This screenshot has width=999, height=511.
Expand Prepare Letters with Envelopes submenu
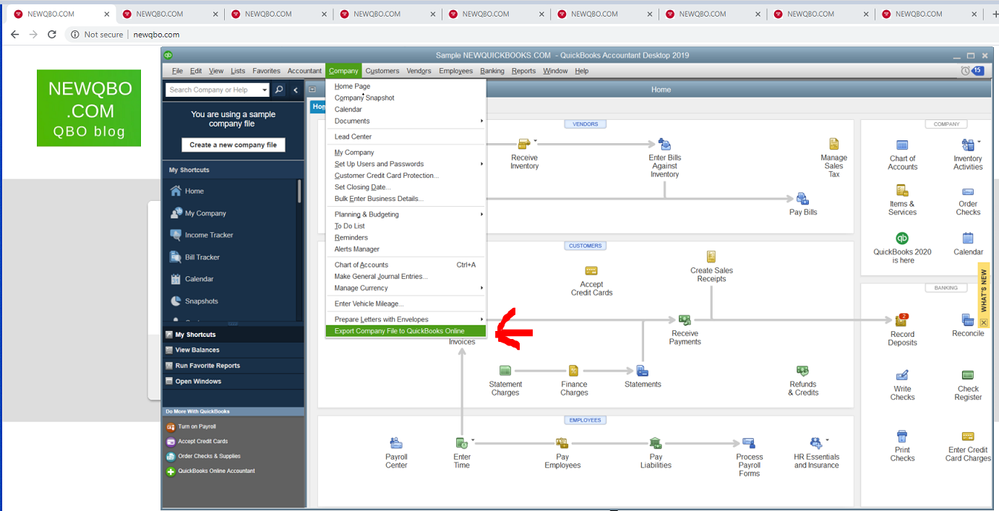point(482,319)
